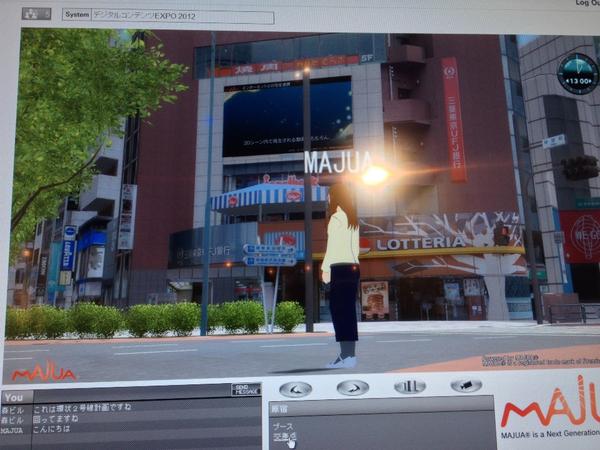
Task: Click the turn-left arrow round button
Action: [x=295, y=390]
